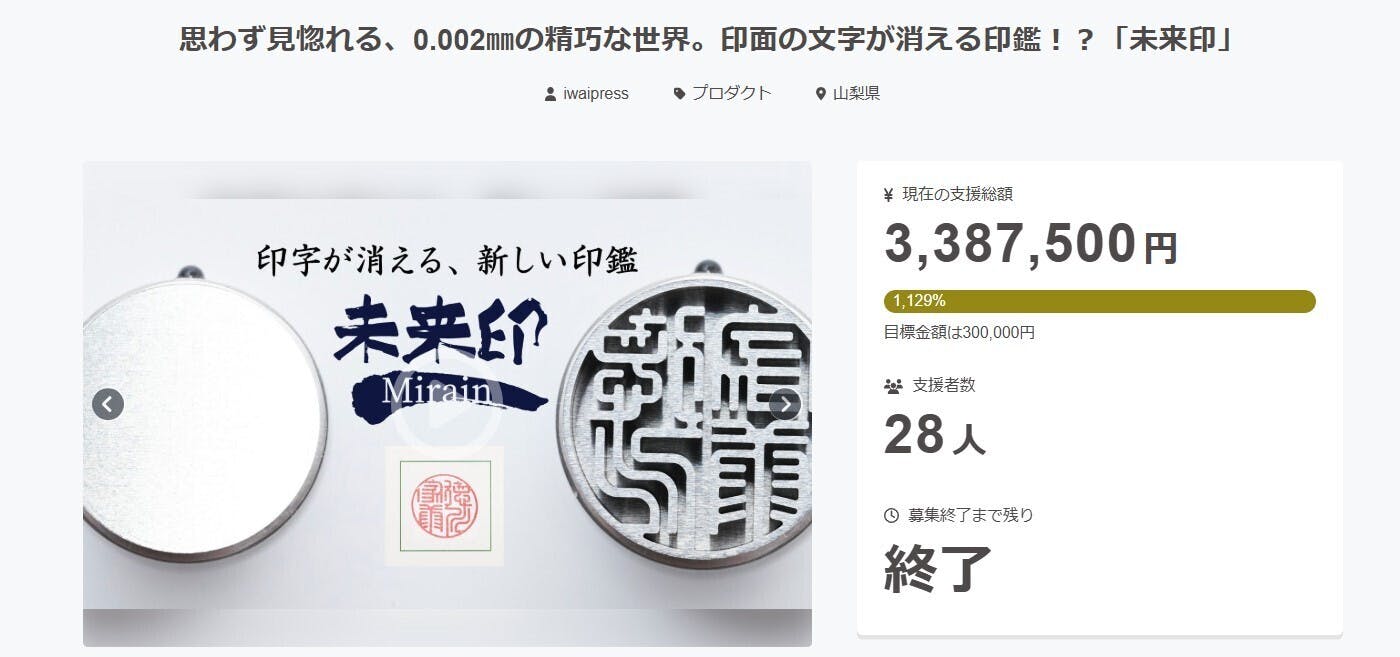Click the 28人 supporter count

[x=935, y=435]
